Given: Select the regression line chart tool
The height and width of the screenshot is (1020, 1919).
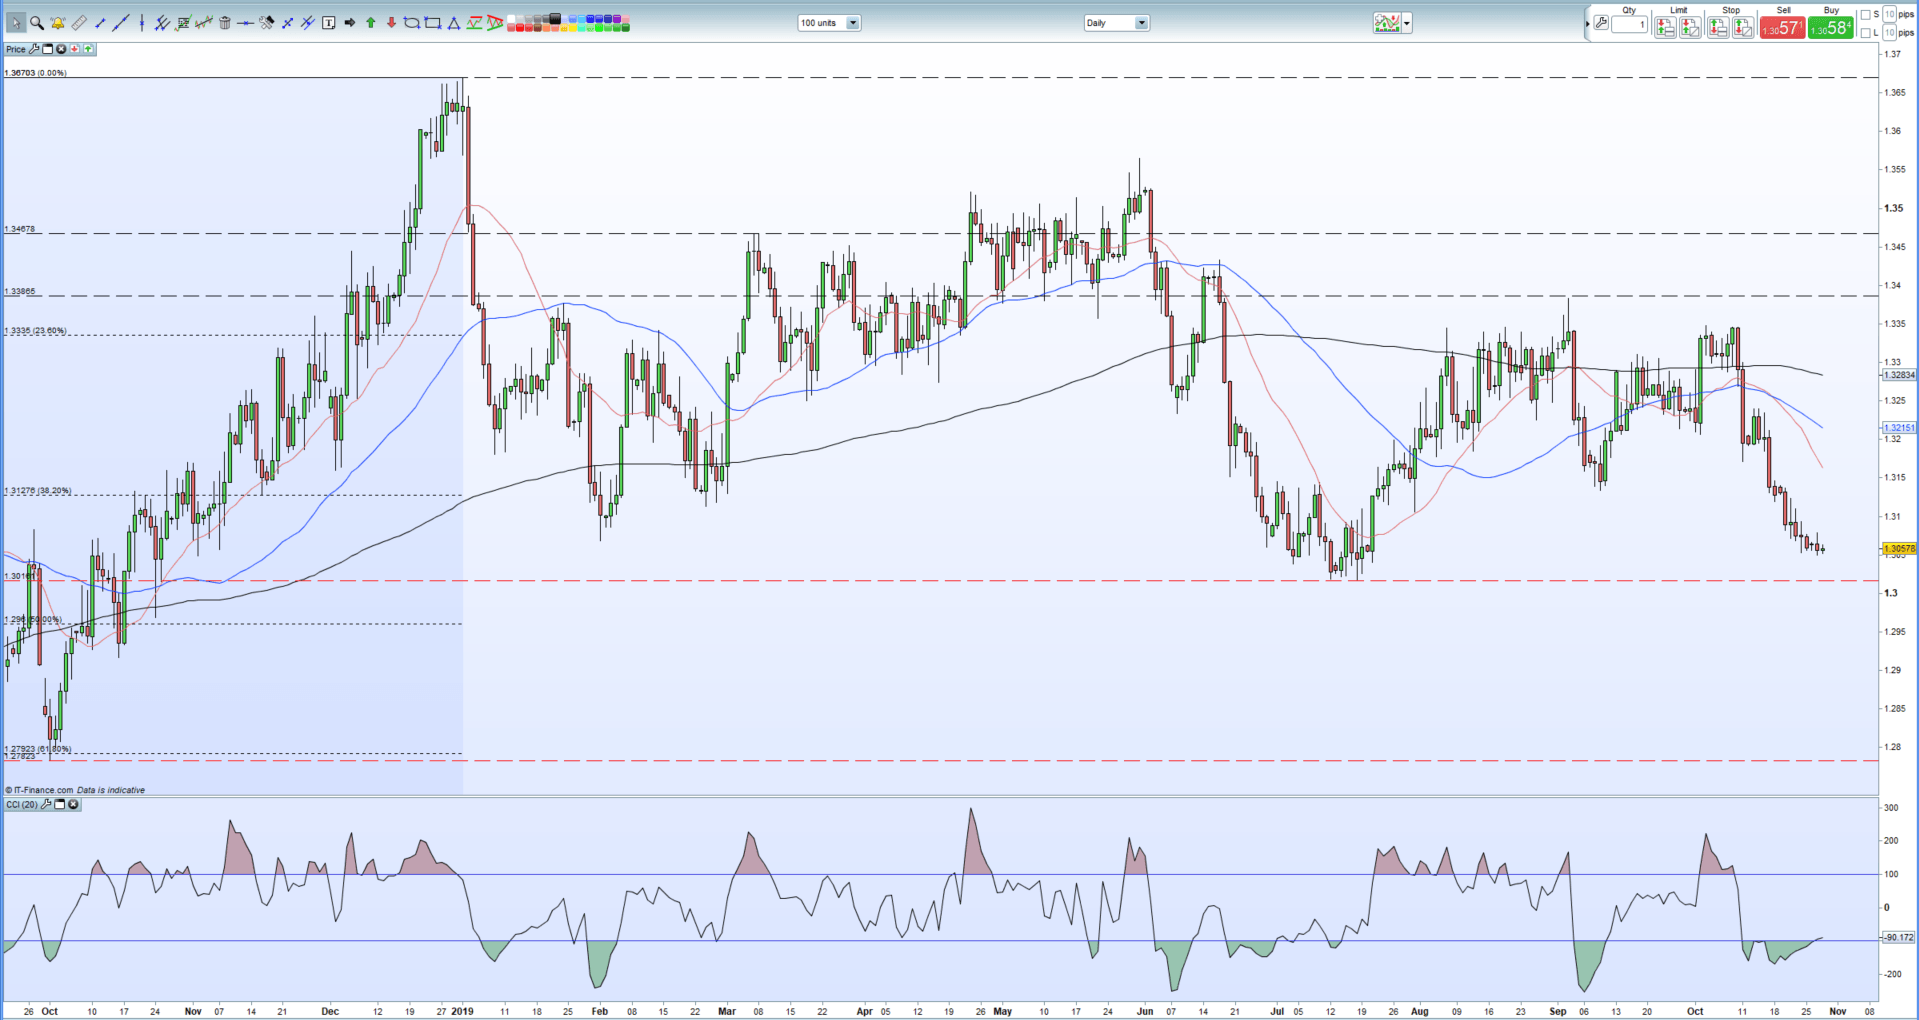Looking at the screenshot, I should (204, 23).
